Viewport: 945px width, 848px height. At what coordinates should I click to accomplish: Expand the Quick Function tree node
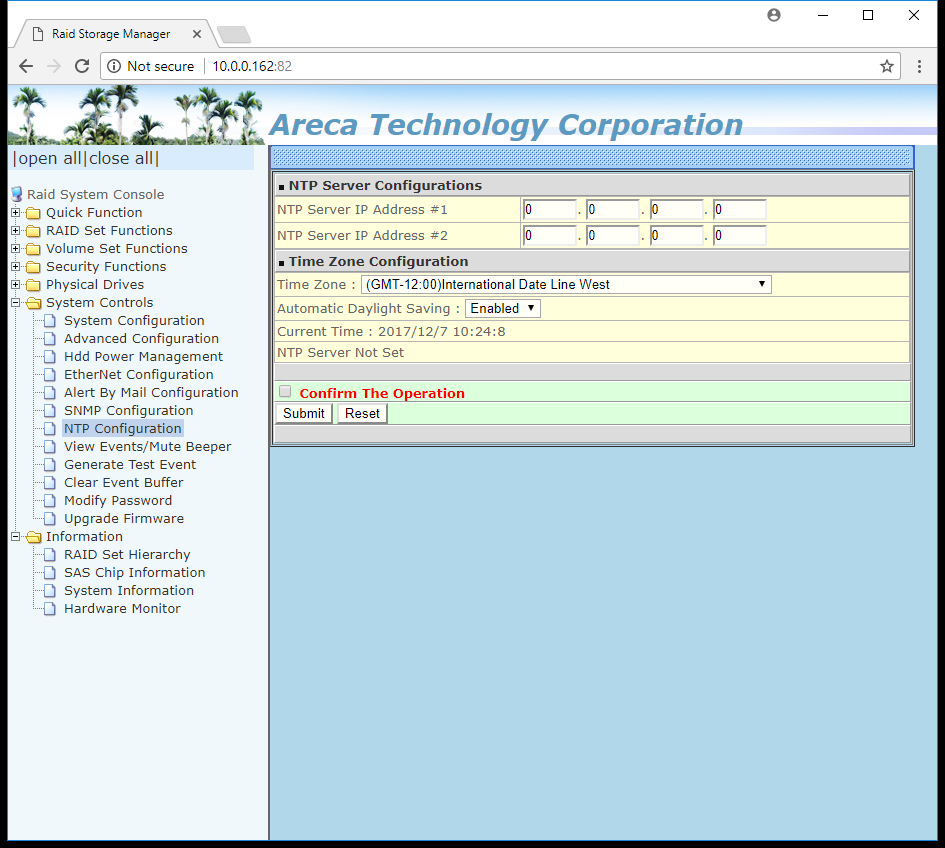16,213
